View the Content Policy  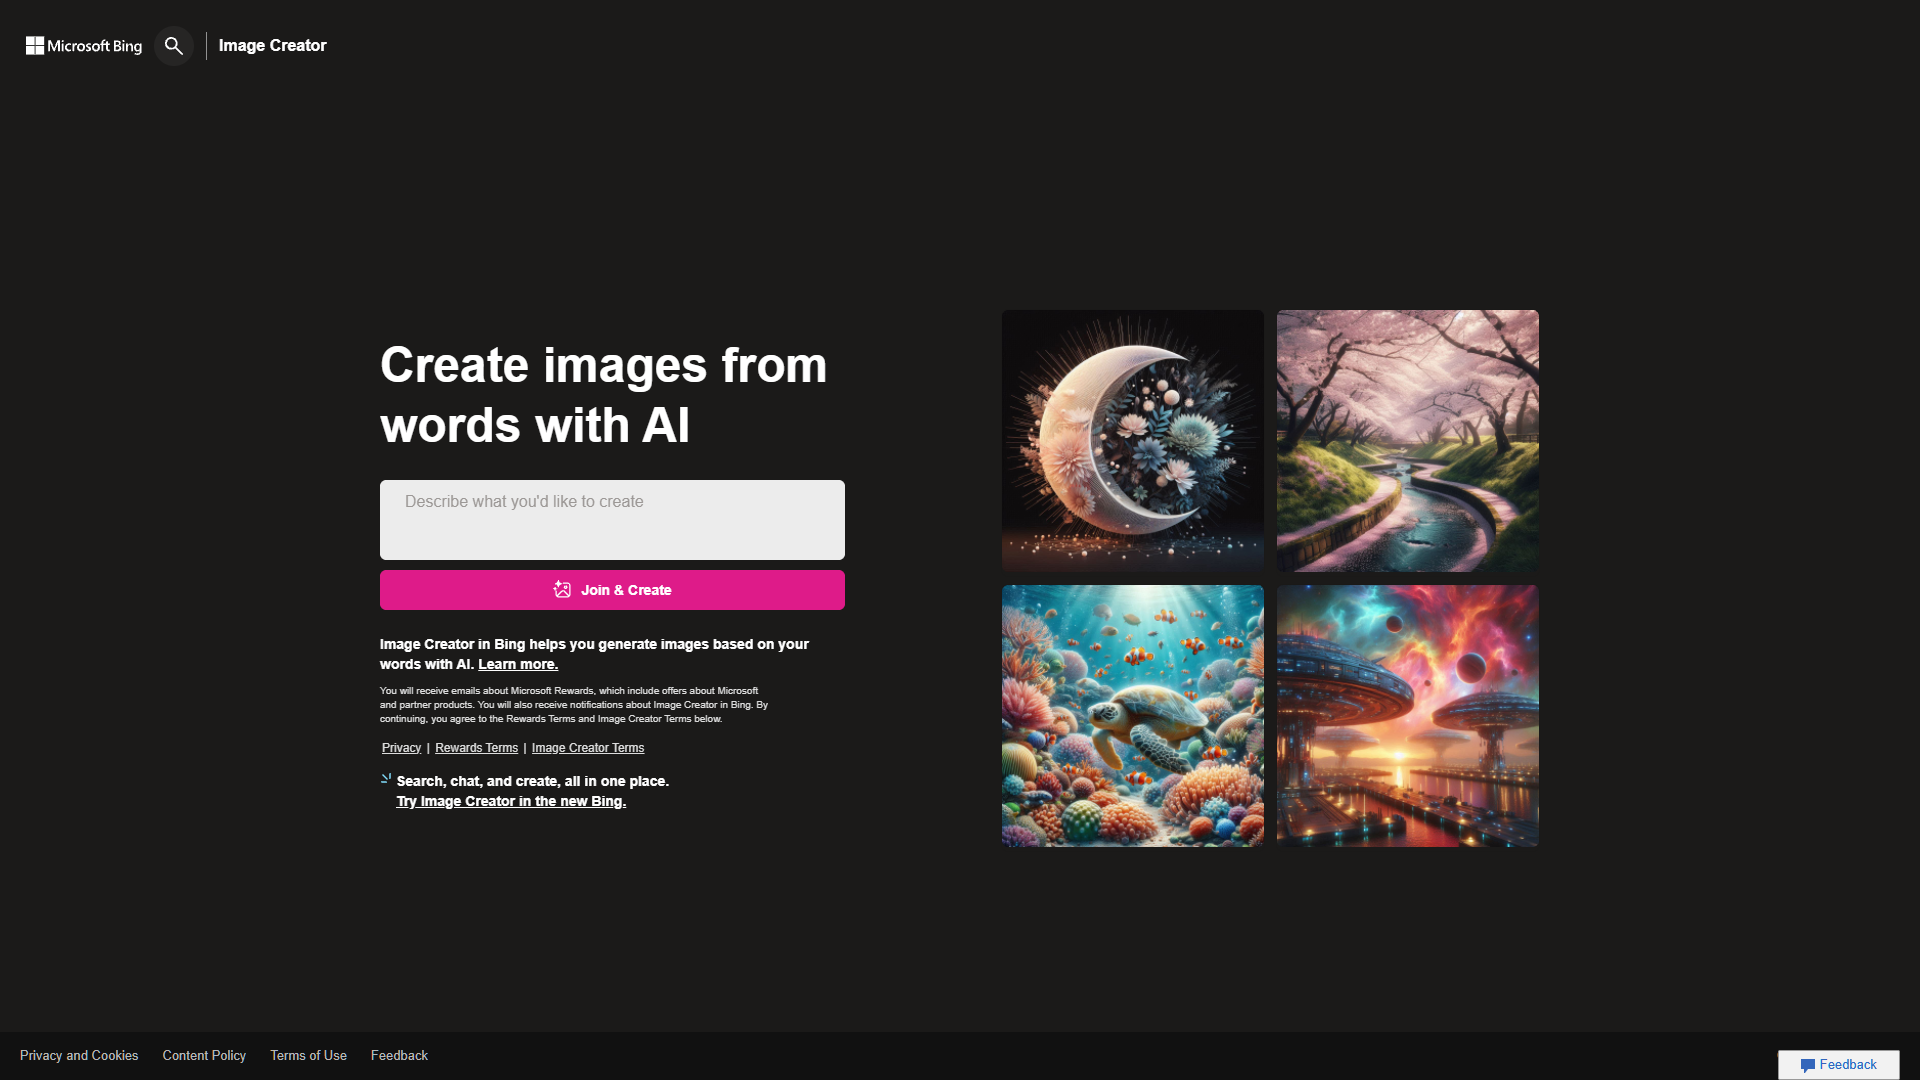(204, 1055)
